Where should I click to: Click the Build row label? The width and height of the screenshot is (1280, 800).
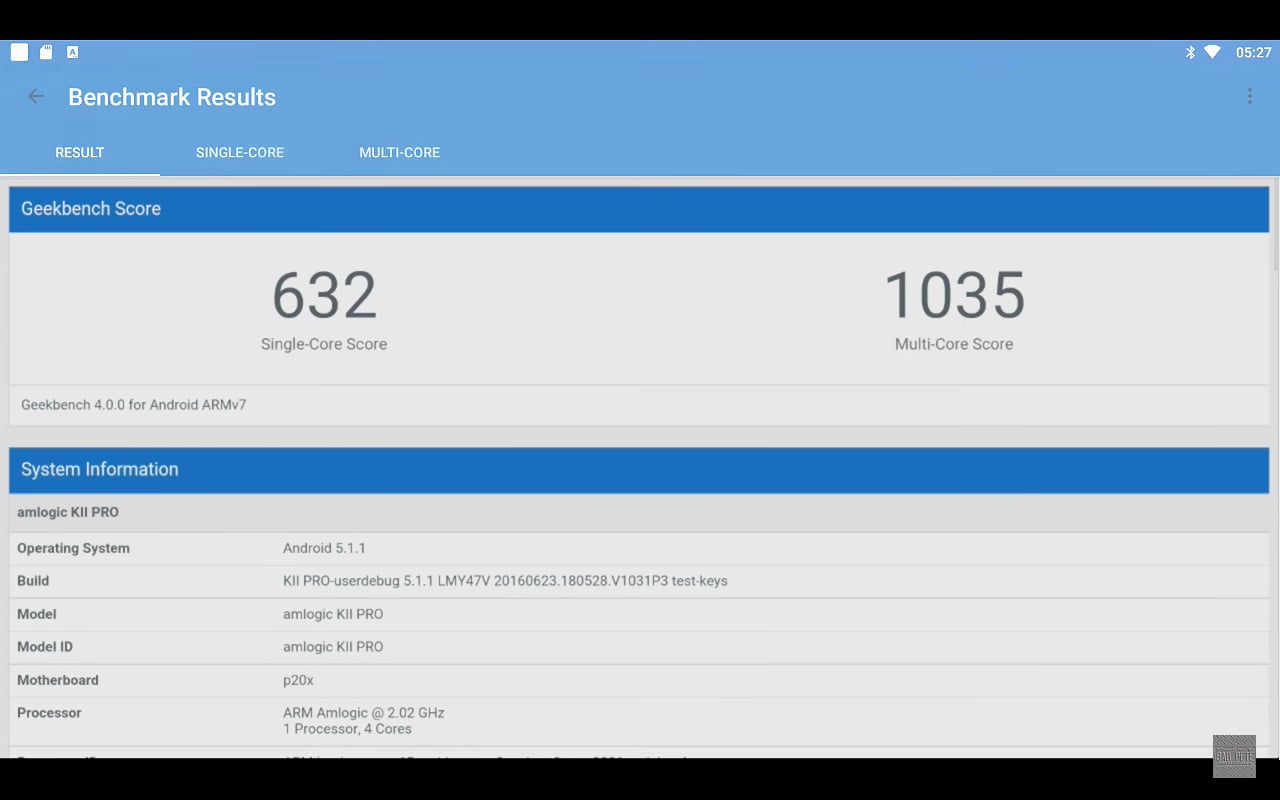pyautogui.click(x=33, y=581)
